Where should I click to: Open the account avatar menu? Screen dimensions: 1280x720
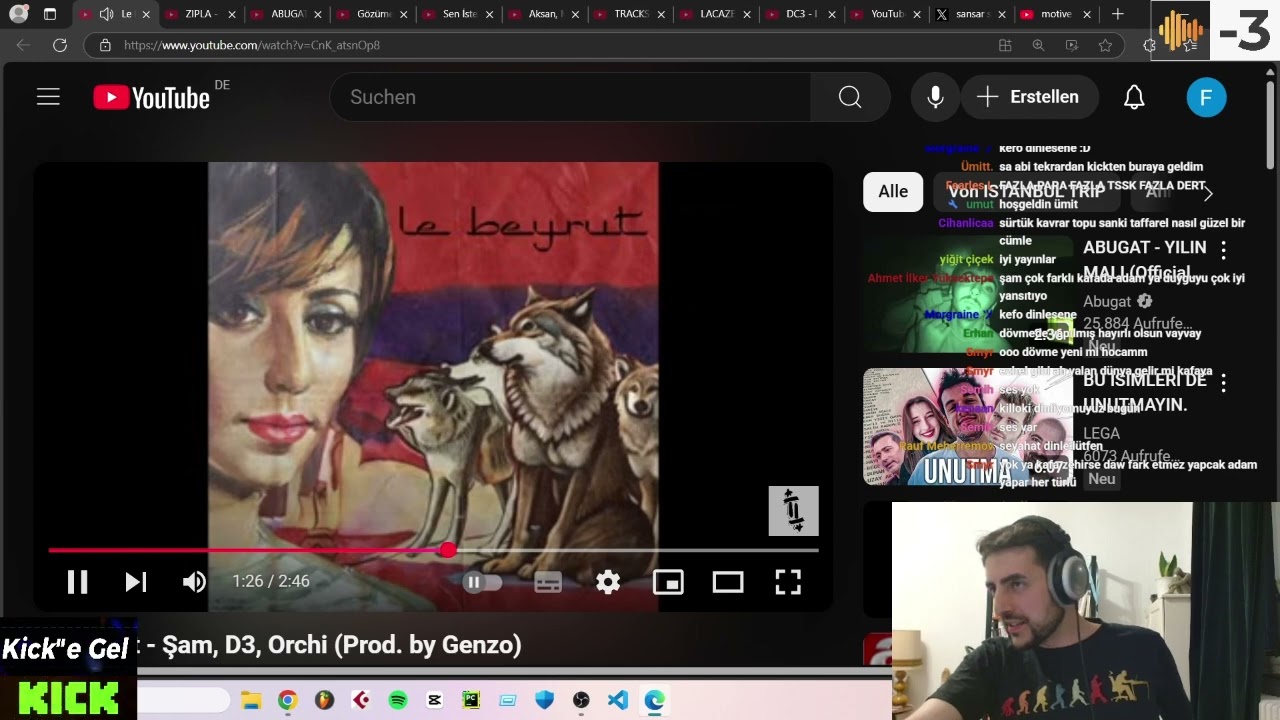coord(1206,97)
